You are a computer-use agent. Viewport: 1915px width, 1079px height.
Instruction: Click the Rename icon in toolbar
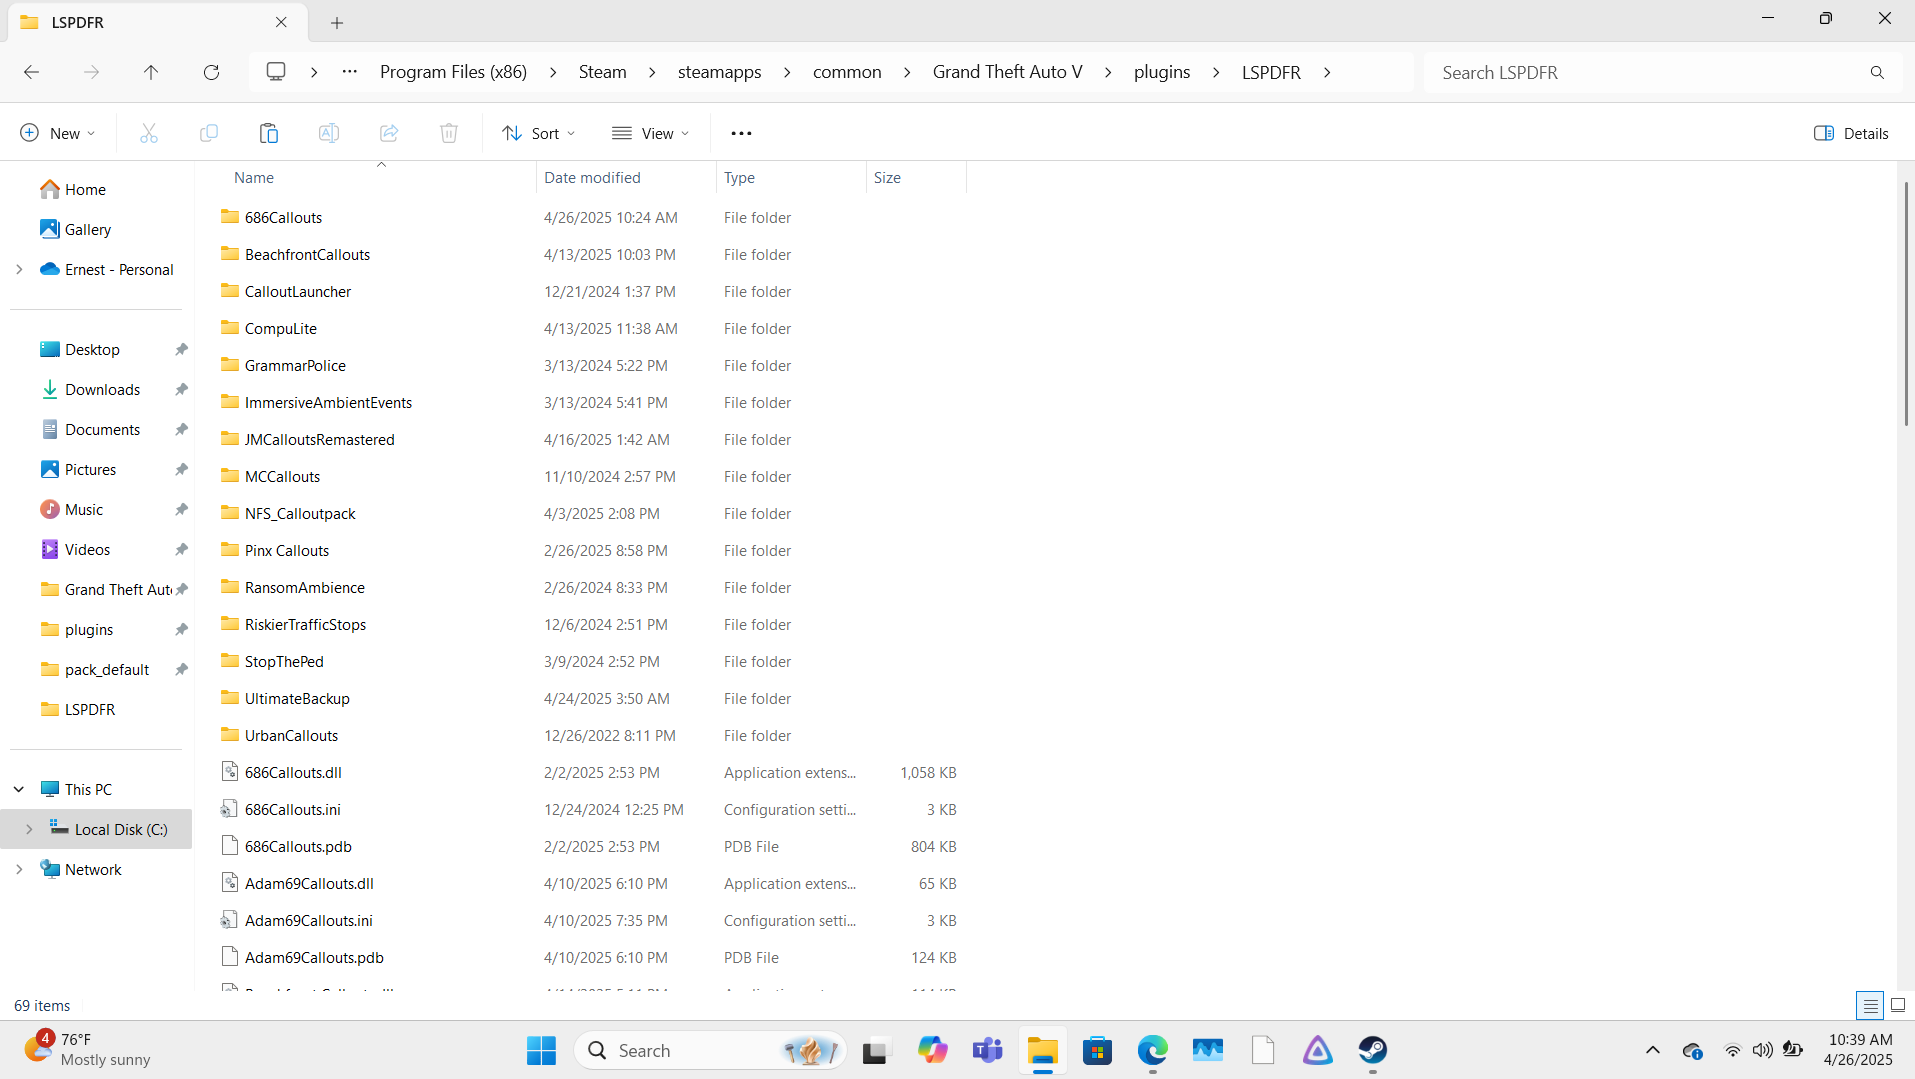329,133
